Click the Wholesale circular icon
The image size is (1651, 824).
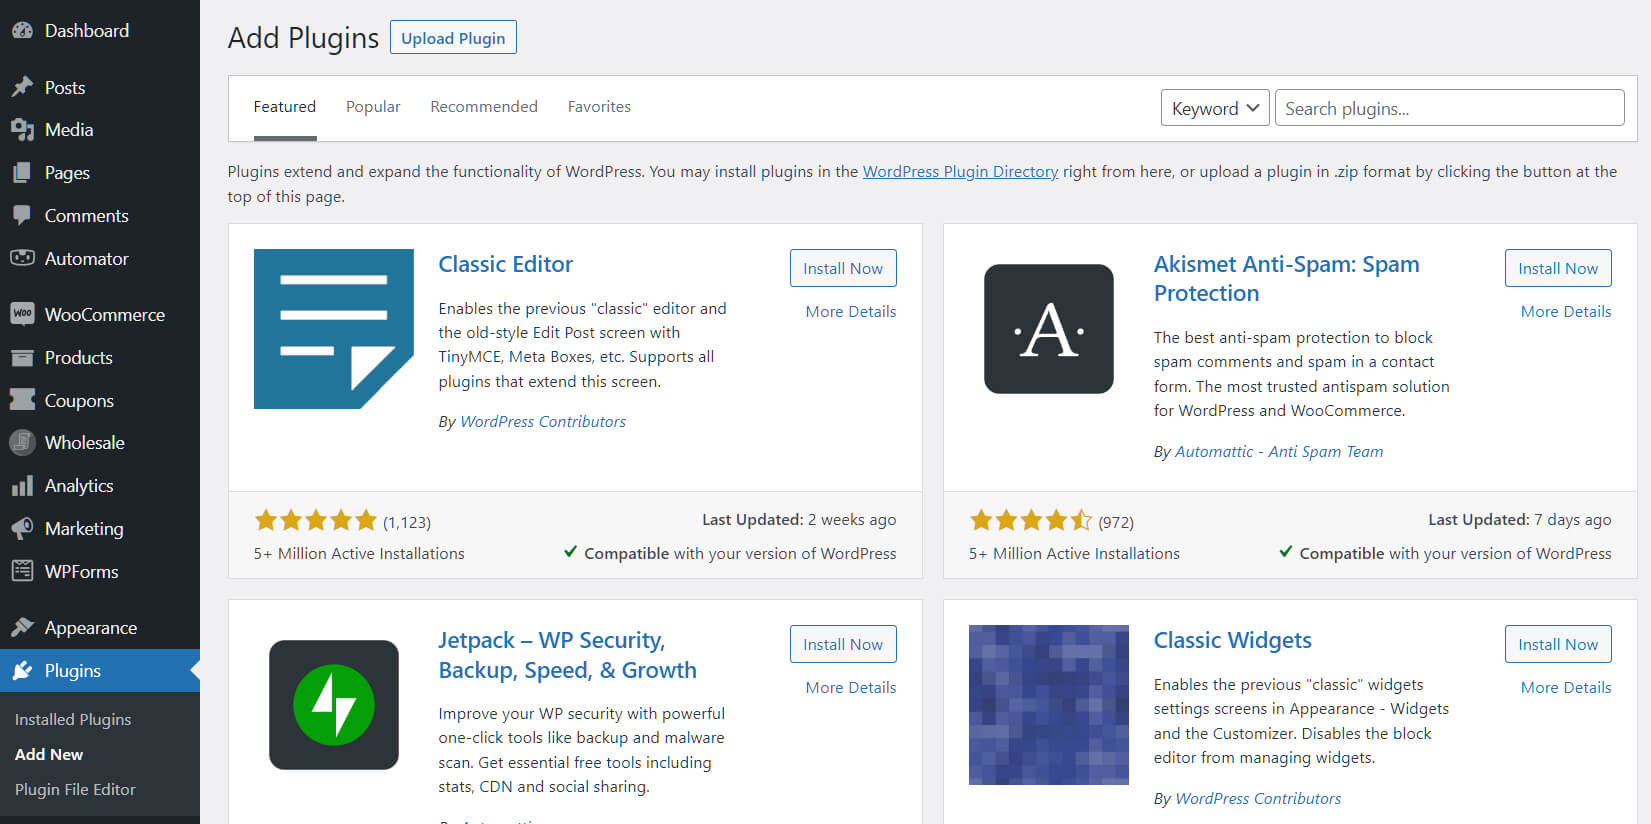[22, 442]
